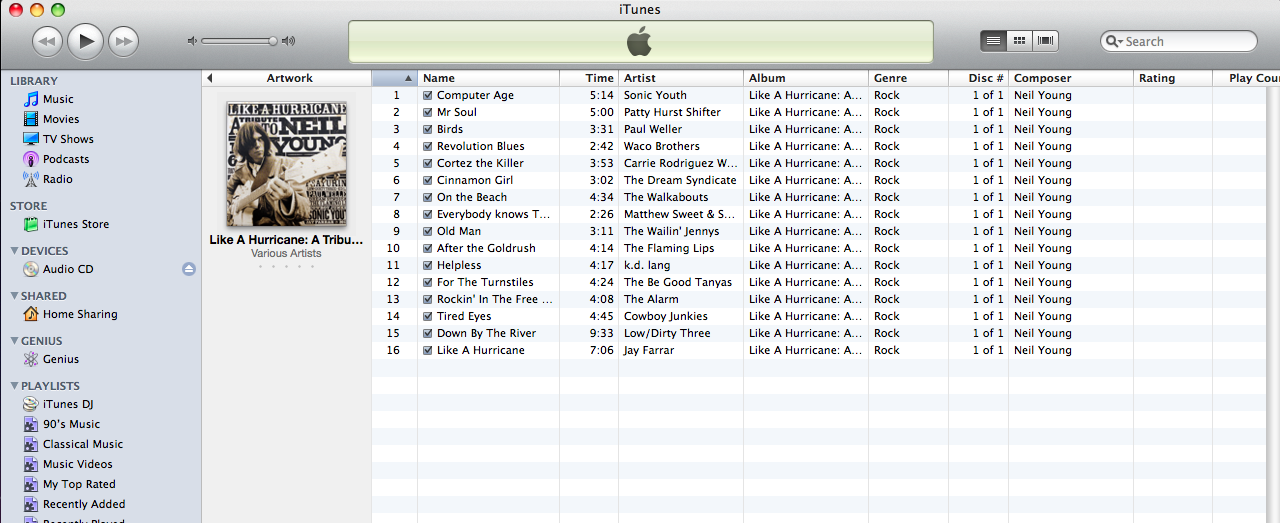The width and height of the screenshot is (1280, 523).
Task: Uncheck the Cinnamon Girl checkbox
Action: pyautogui.click(x=428, y=180)
